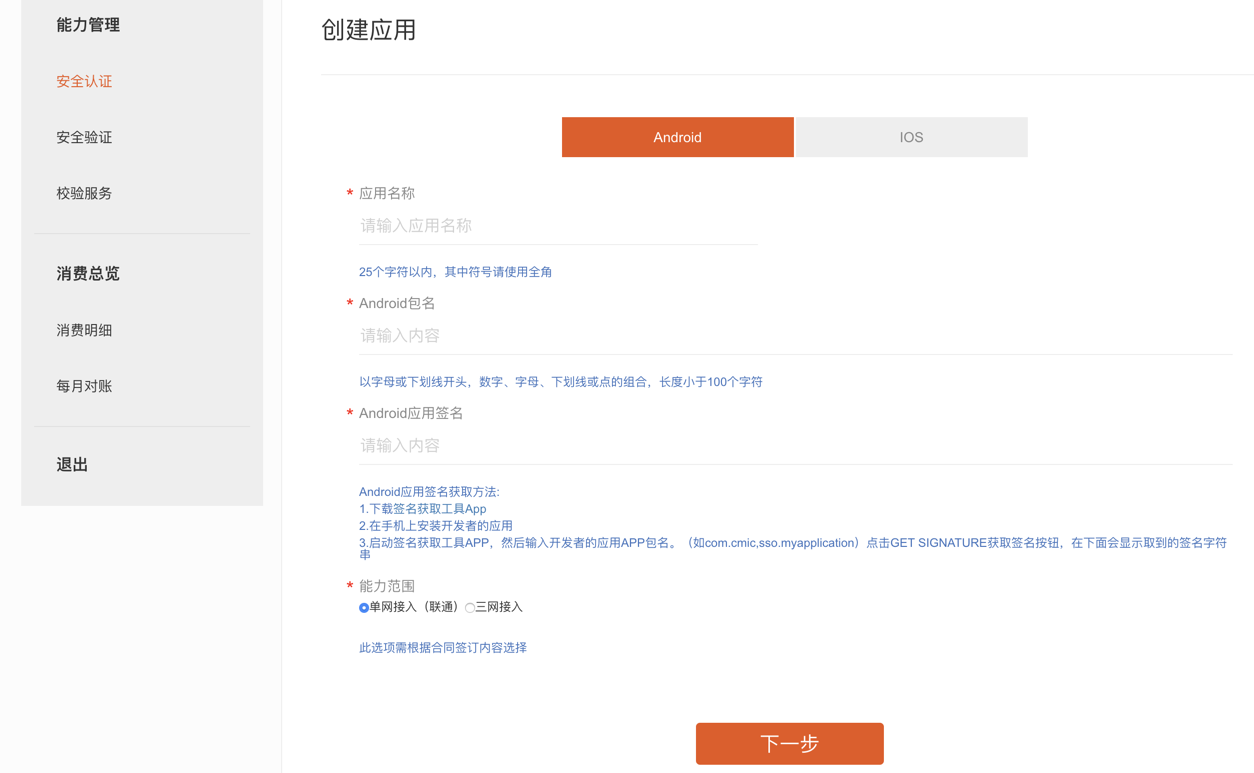Select 单网接入（联通）radio option

point(364,608)
